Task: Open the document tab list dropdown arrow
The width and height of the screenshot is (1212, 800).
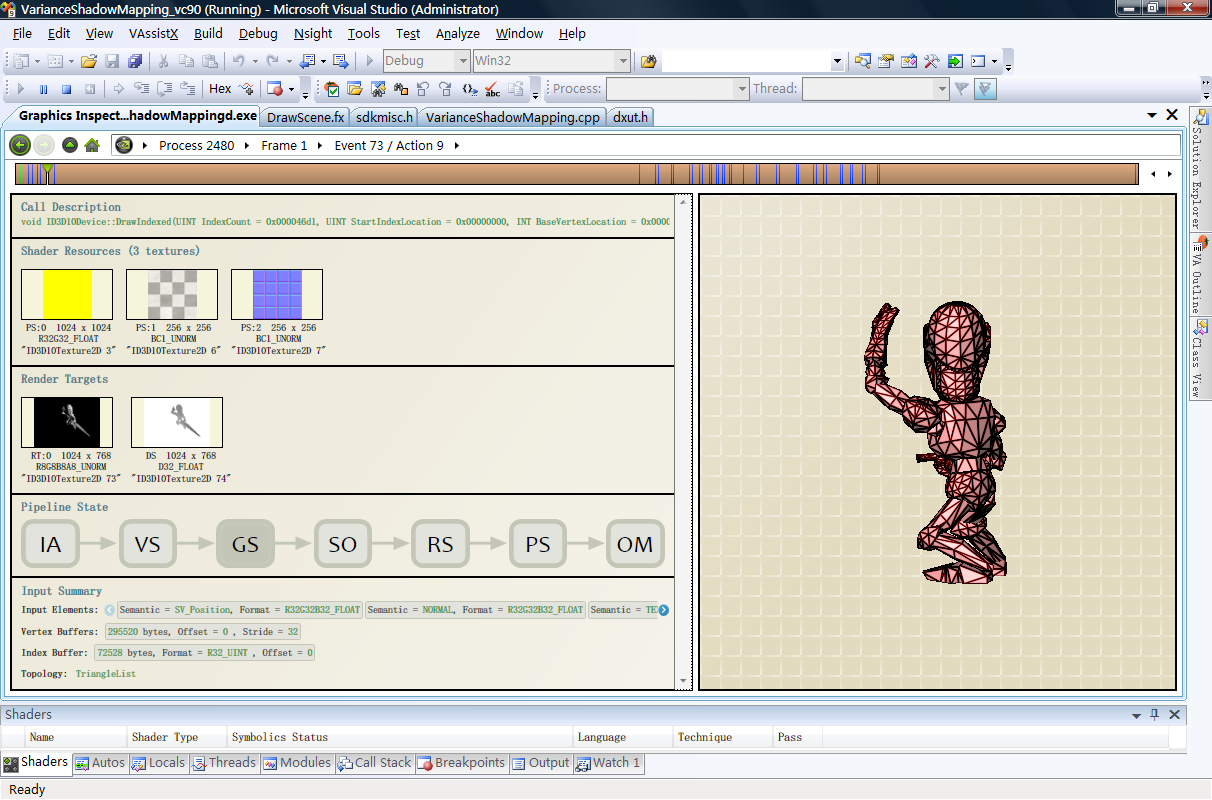Action: pos(1152,116)
